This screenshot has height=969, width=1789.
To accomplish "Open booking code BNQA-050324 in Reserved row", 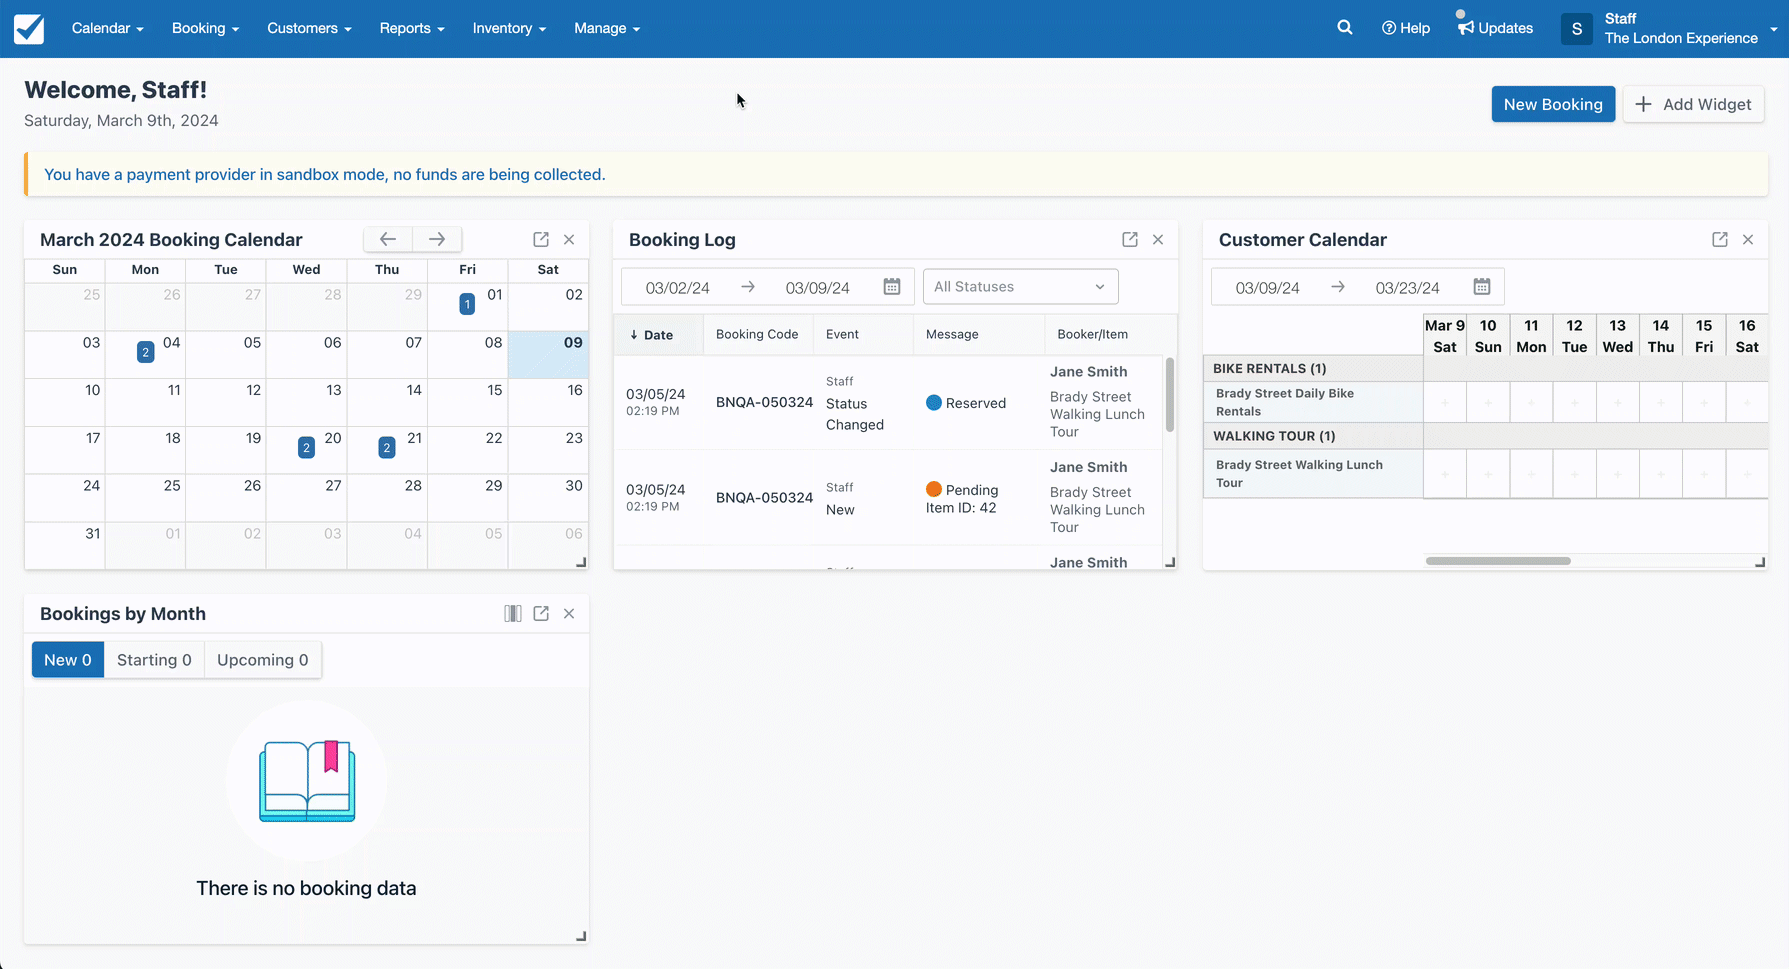I will point(764,402).
